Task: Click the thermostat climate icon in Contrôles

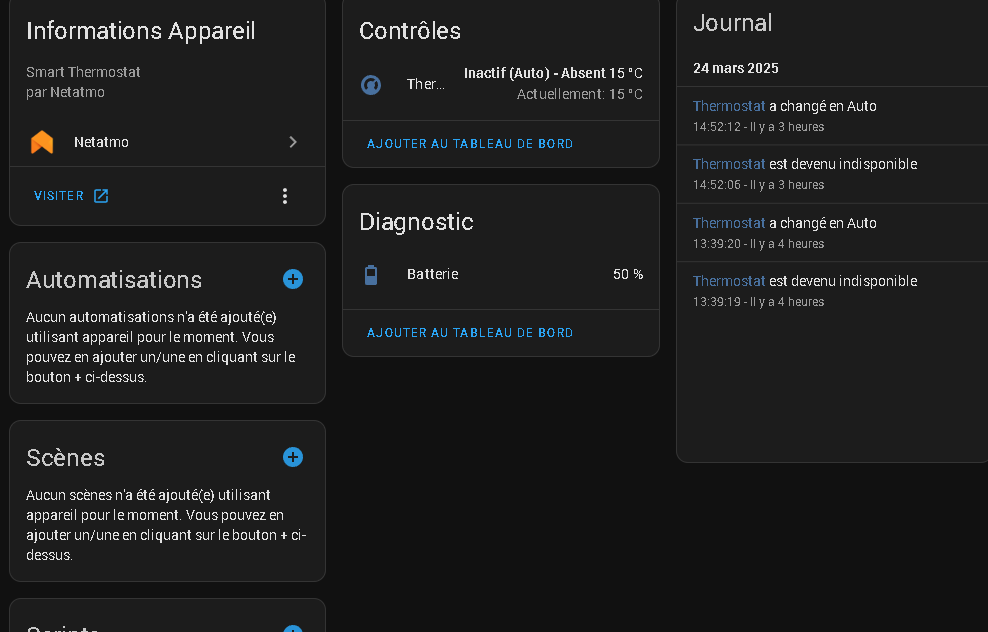Action: click(x=371, y=84)
